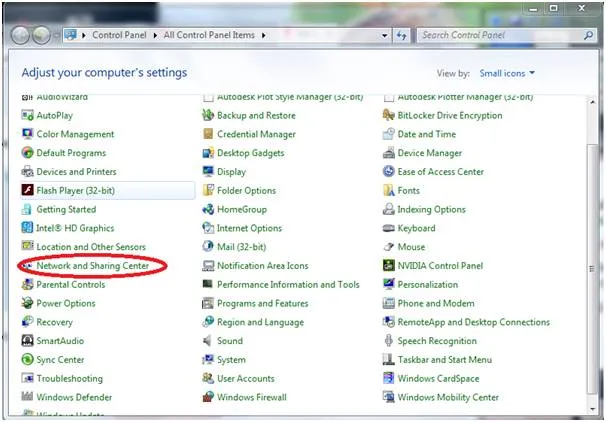Expand the All Control Panel Items breadcrumb arrow
Image resolution: width=606 pixels, height=422 pixels.
pos(265,35)
